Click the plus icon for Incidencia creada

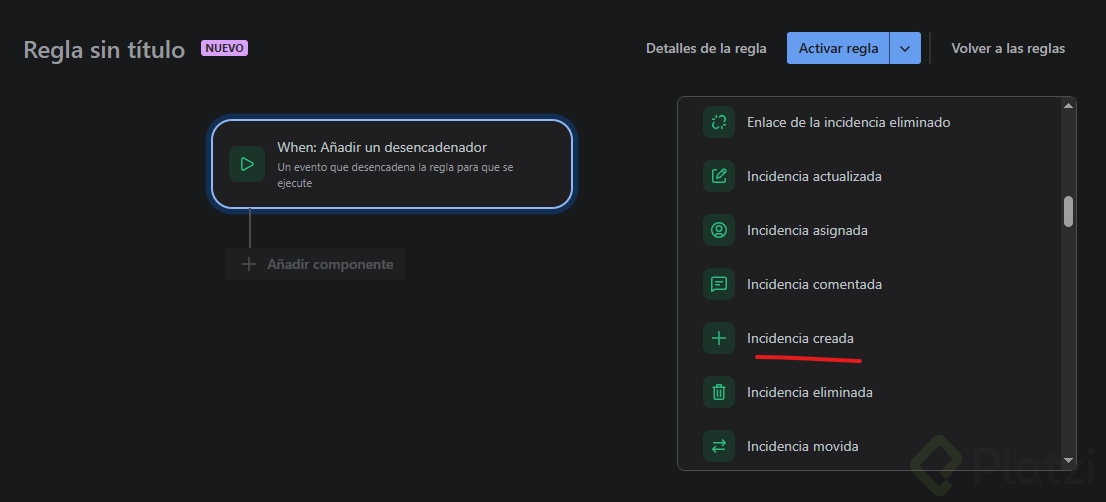click(x=718, y=339)
